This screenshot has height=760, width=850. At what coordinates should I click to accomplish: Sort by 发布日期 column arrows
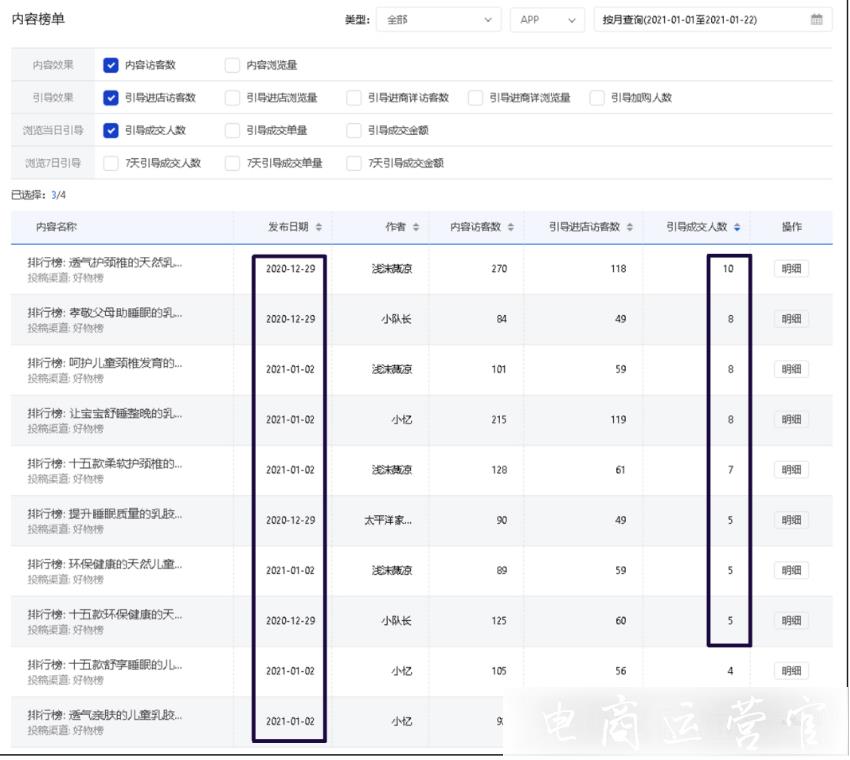[x=319, y=228]
